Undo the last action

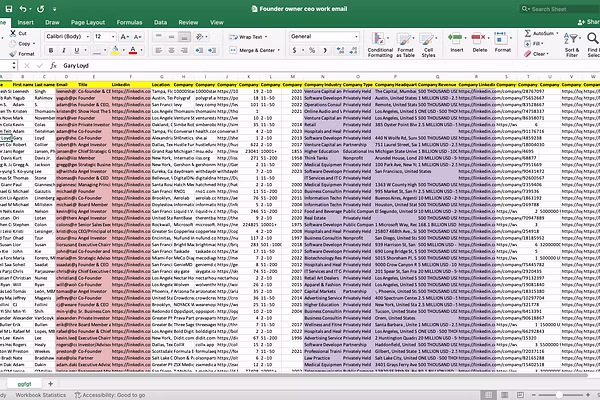[x=23, y=8]
